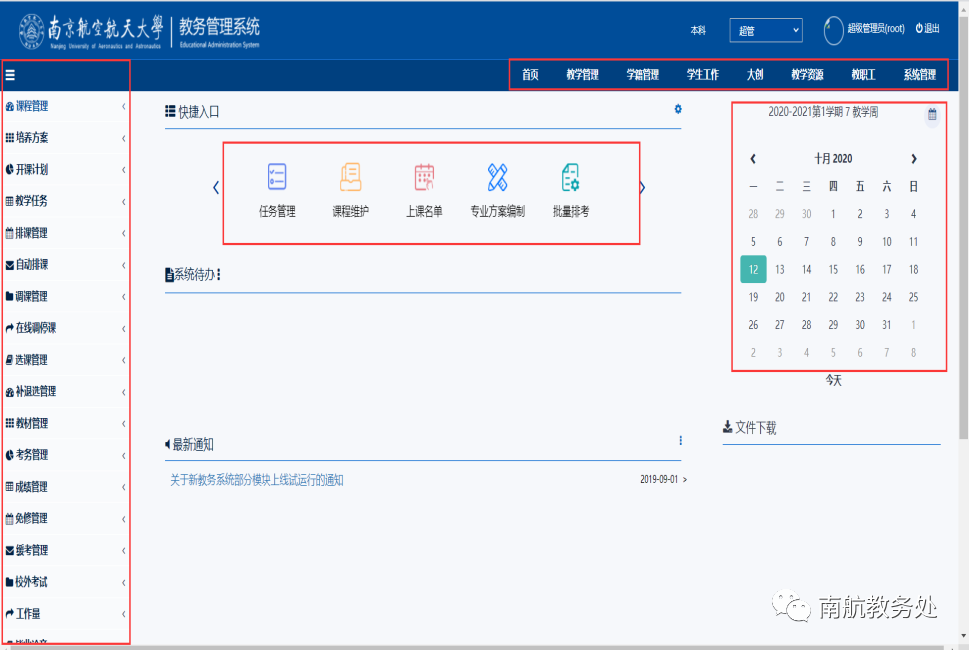The height and width of the screenshot is (650, 969).
Task: Open the 超管 role dropdown
Action: click(765, 31)
